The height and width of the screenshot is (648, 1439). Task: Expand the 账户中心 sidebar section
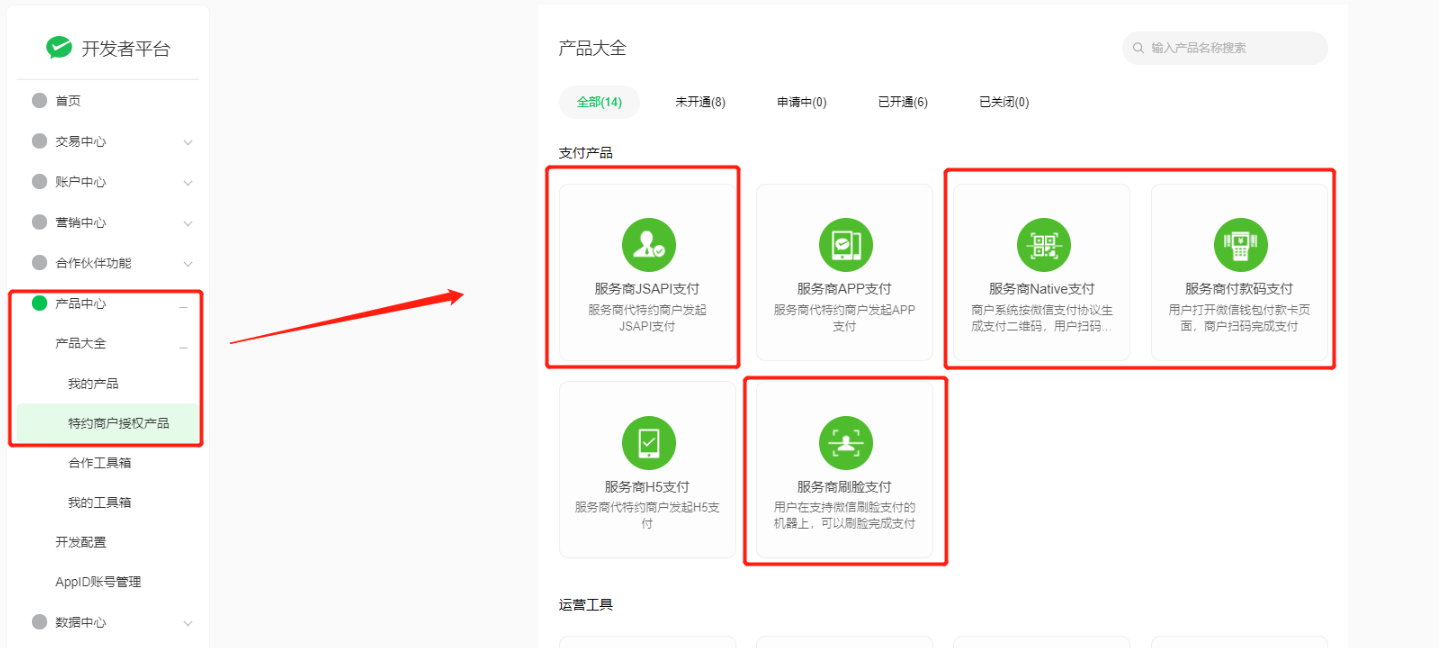(x=188, y=182)
